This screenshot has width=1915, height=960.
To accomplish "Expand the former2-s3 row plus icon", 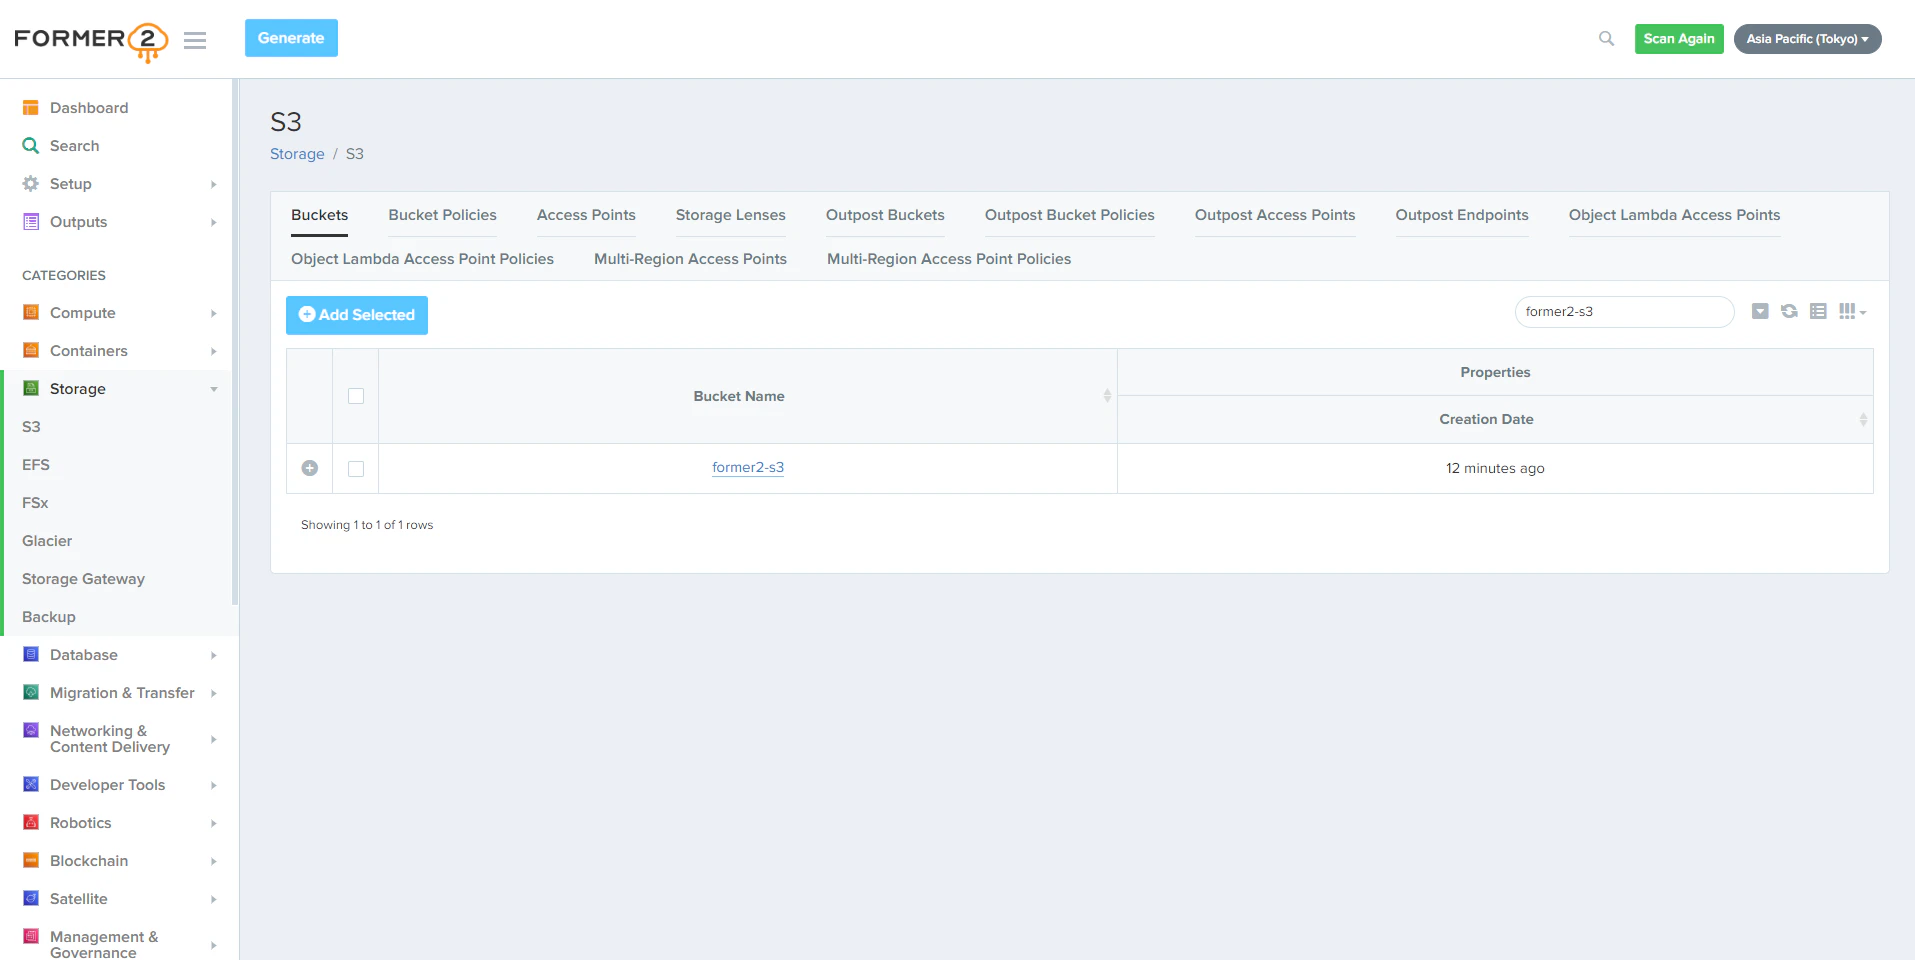I will point(310,468).
